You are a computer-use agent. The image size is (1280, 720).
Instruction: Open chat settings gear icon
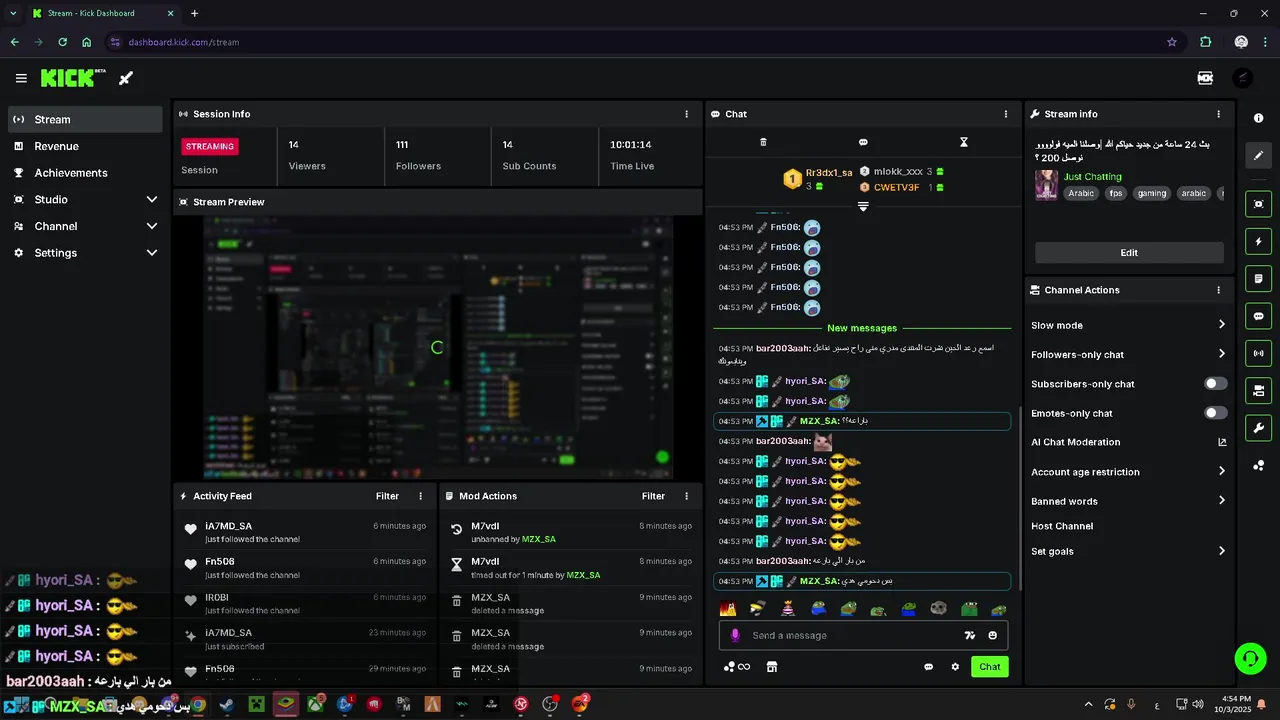coord(955,667)
